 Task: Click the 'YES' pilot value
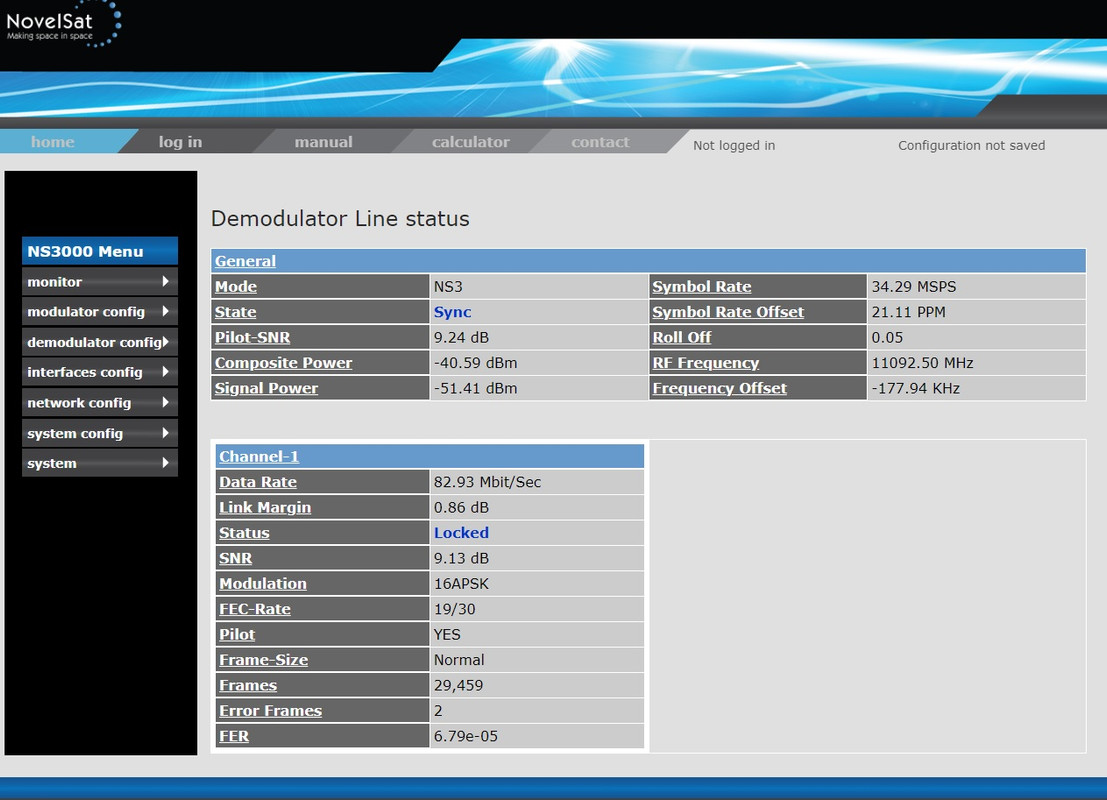[x=447, y=635]
